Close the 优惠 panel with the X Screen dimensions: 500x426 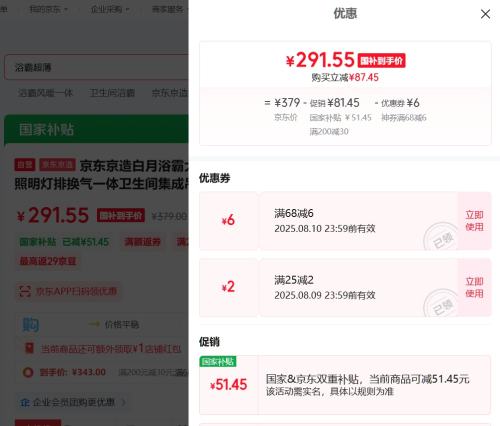click(x=485, y=14)
